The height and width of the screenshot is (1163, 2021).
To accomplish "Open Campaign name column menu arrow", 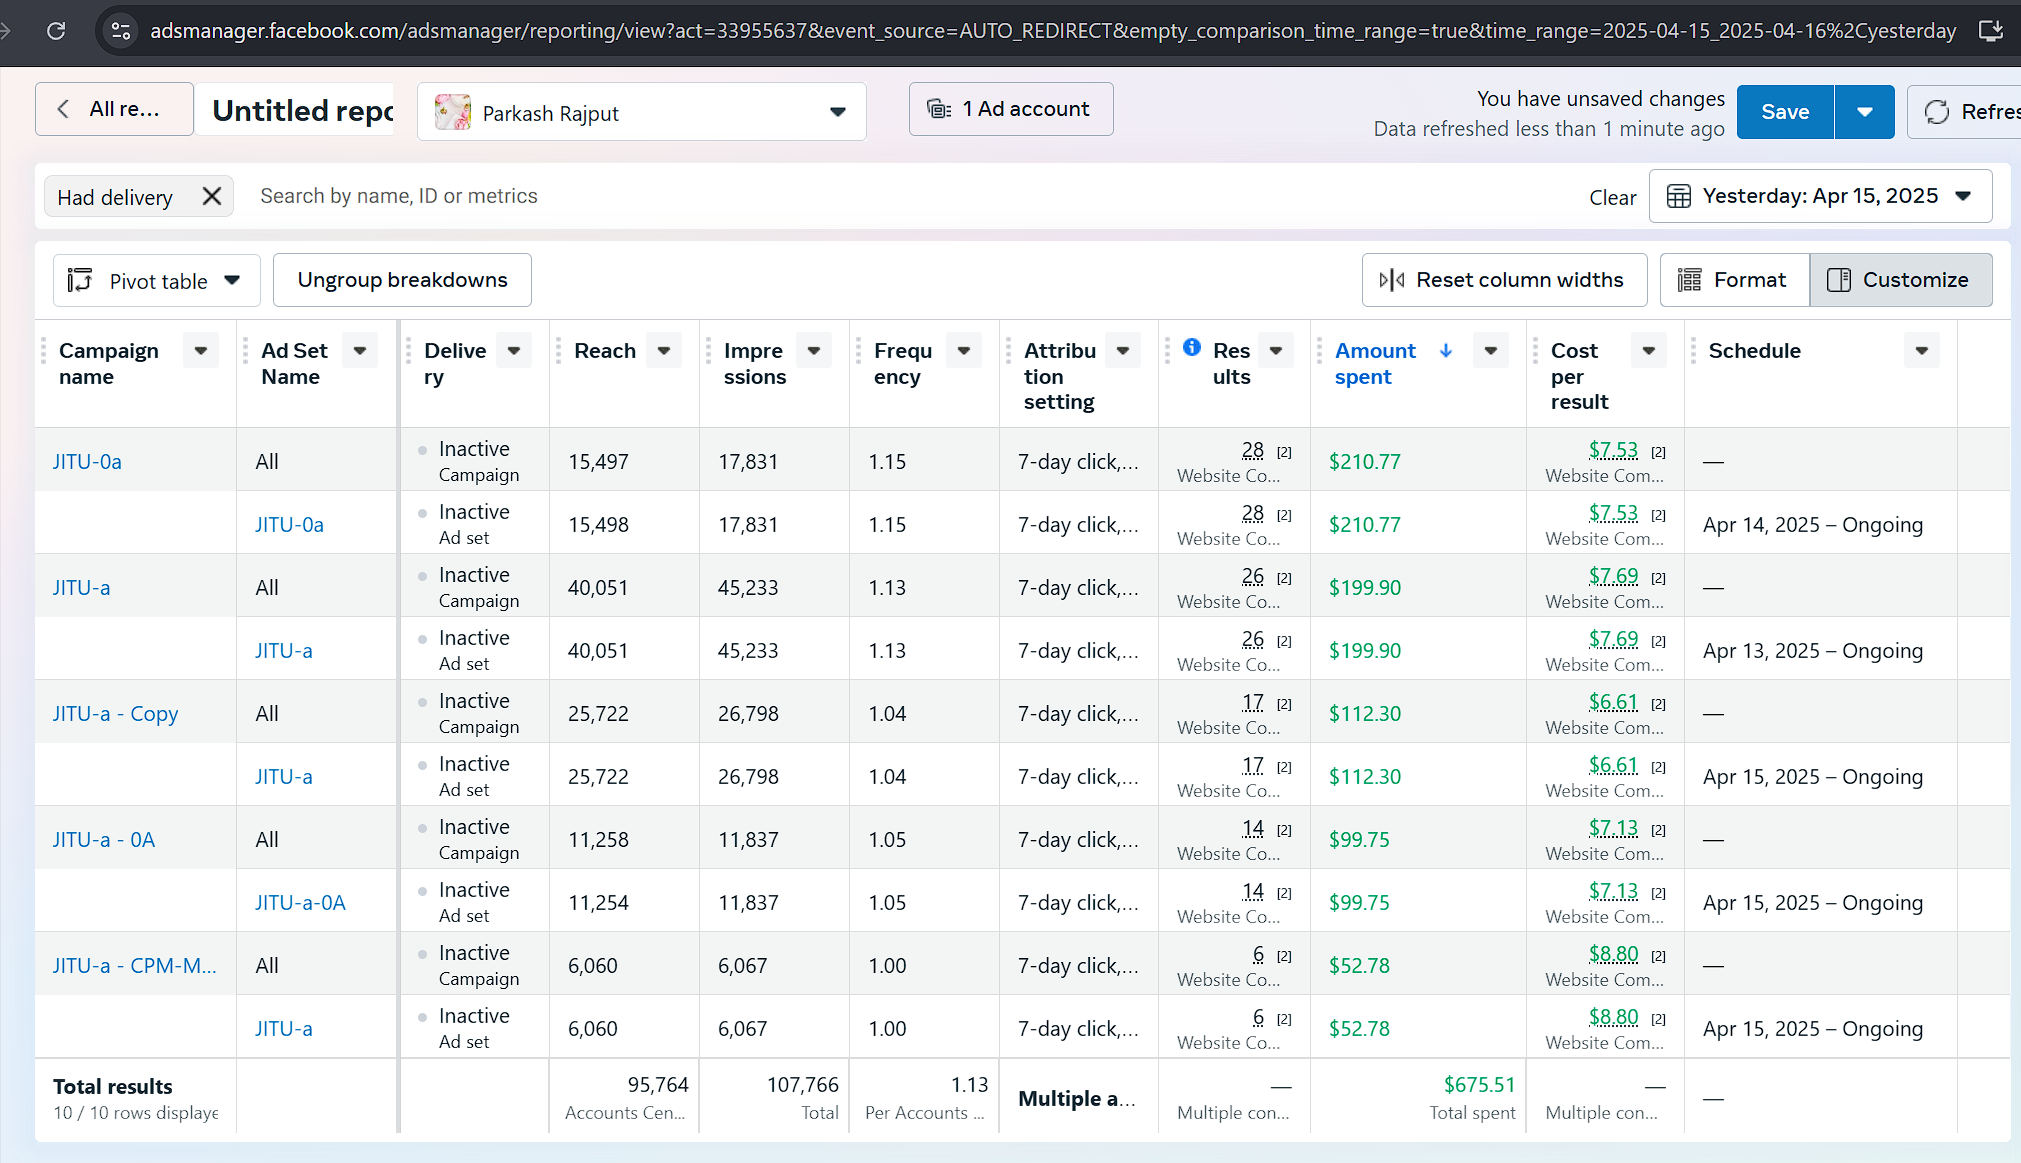I will (200, 351).
